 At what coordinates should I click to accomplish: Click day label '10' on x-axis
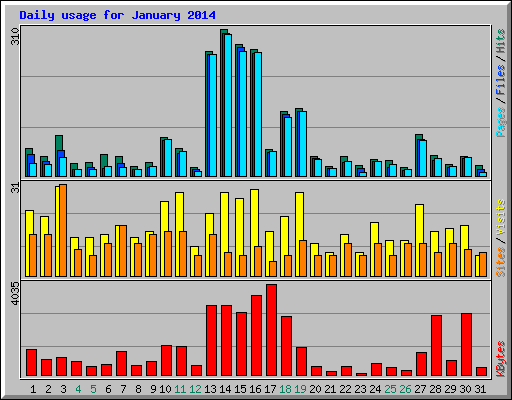(165, 389)
